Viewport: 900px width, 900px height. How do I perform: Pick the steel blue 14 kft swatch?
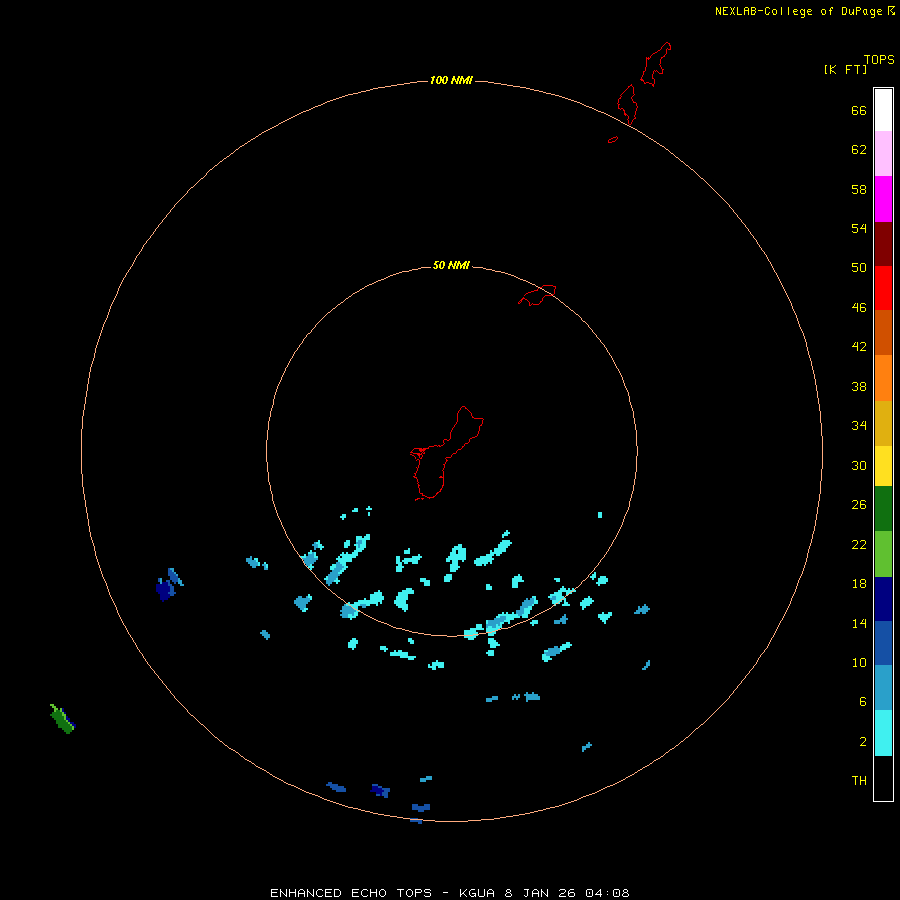[883, 688]
